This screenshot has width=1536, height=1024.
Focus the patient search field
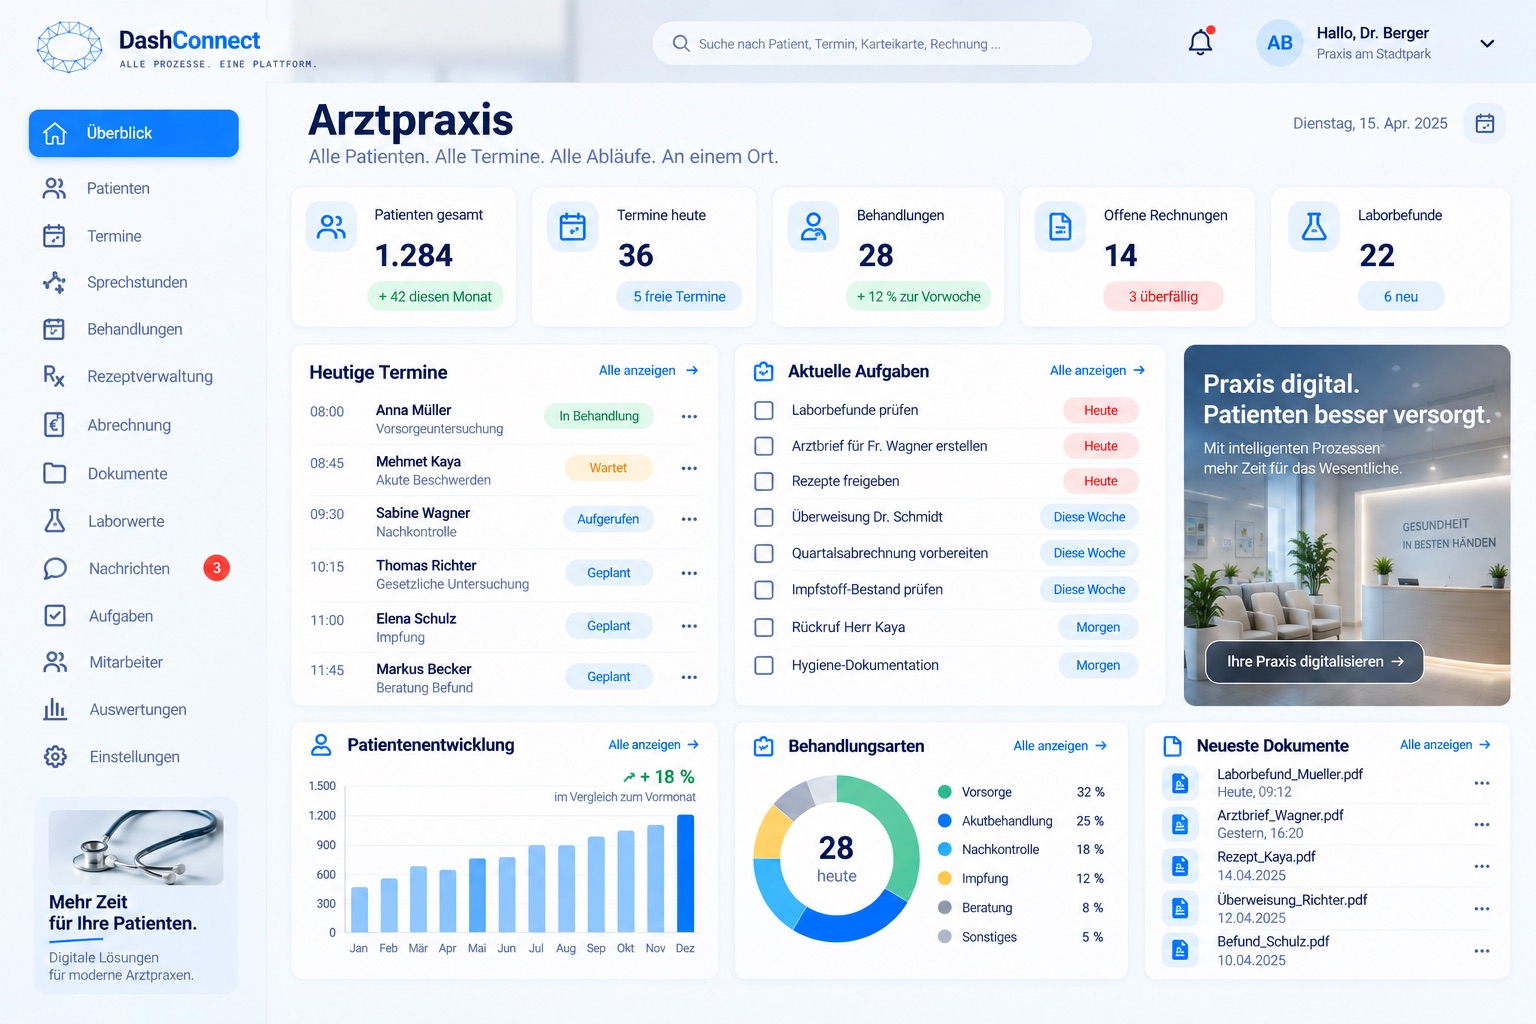coord(871,43)
